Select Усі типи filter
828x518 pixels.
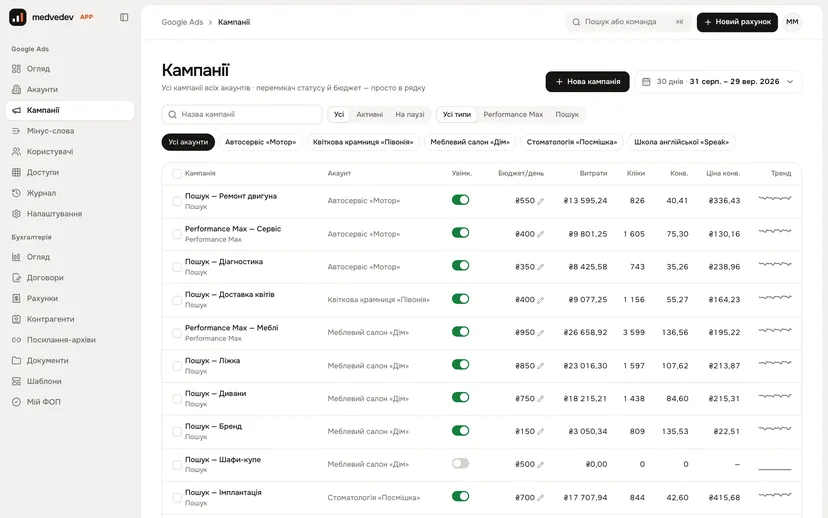(x=457, y=115)
